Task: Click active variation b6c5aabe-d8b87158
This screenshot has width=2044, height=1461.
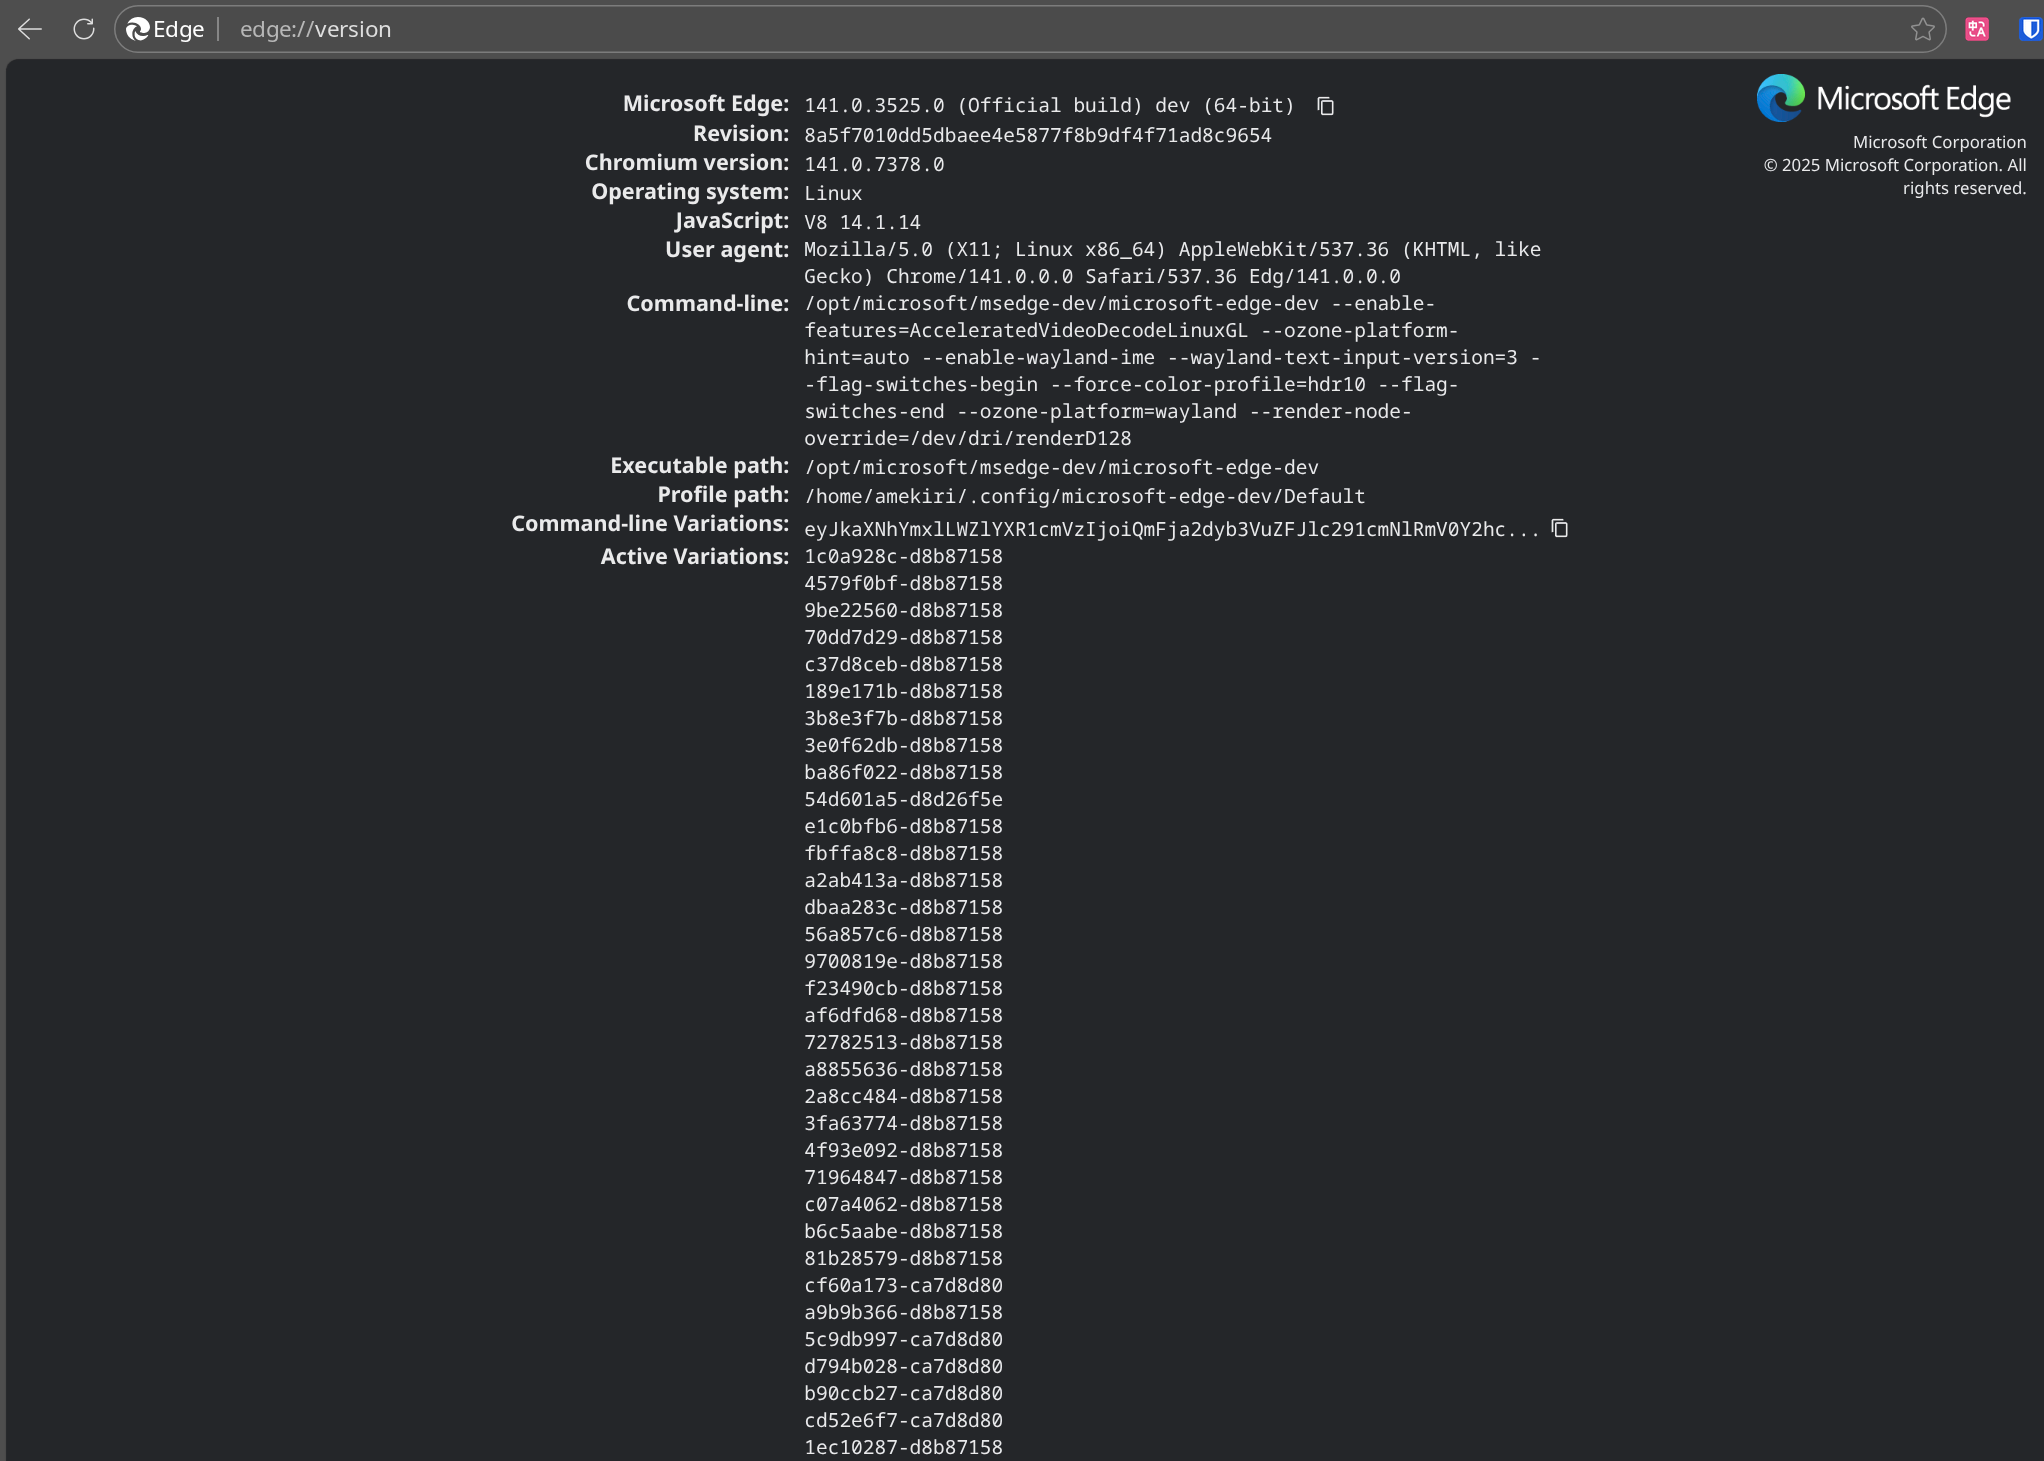Action: coord(903,1231)
